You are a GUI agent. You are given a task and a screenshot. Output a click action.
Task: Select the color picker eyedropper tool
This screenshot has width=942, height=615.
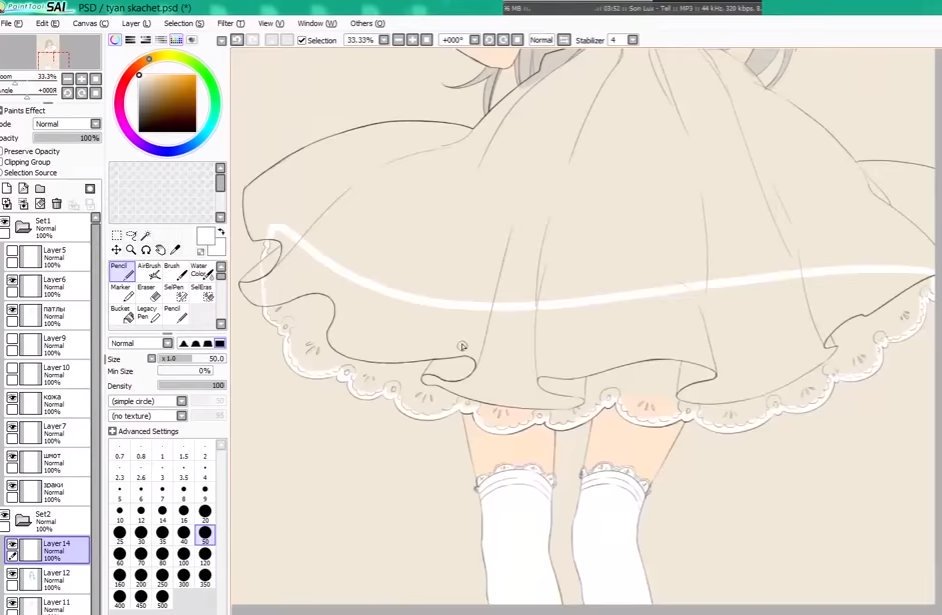(x=176, y=249)
